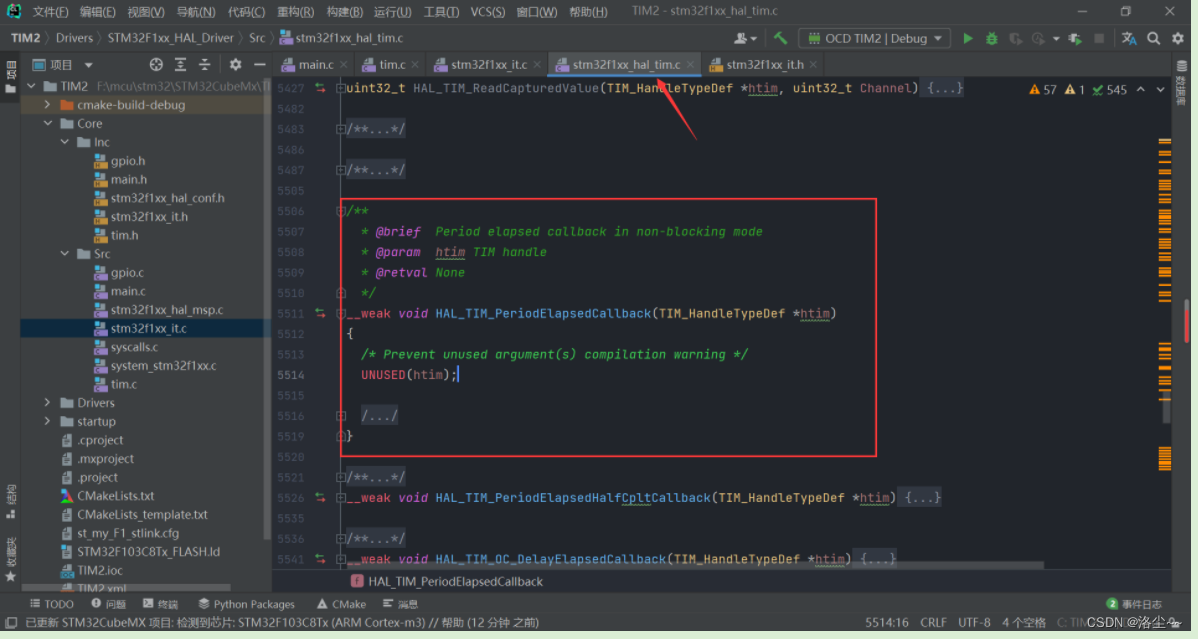Expand folded comment on line 5483
Image resolution: width=1198 pixels, height=639 pixels.
click(341, 129)
